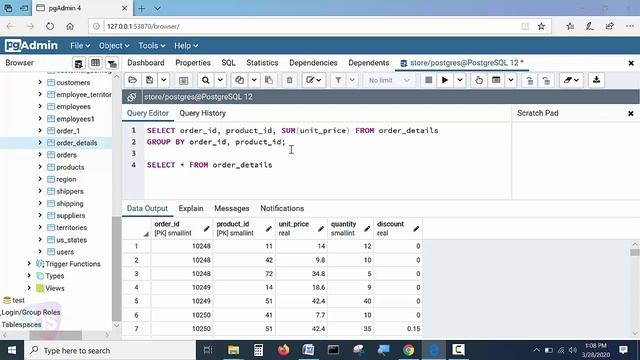Image resolution: width=640 pixels, height=360 pixels.
Task: Click inside the SQL query editor line 3
Action: (x=327, y=153)
